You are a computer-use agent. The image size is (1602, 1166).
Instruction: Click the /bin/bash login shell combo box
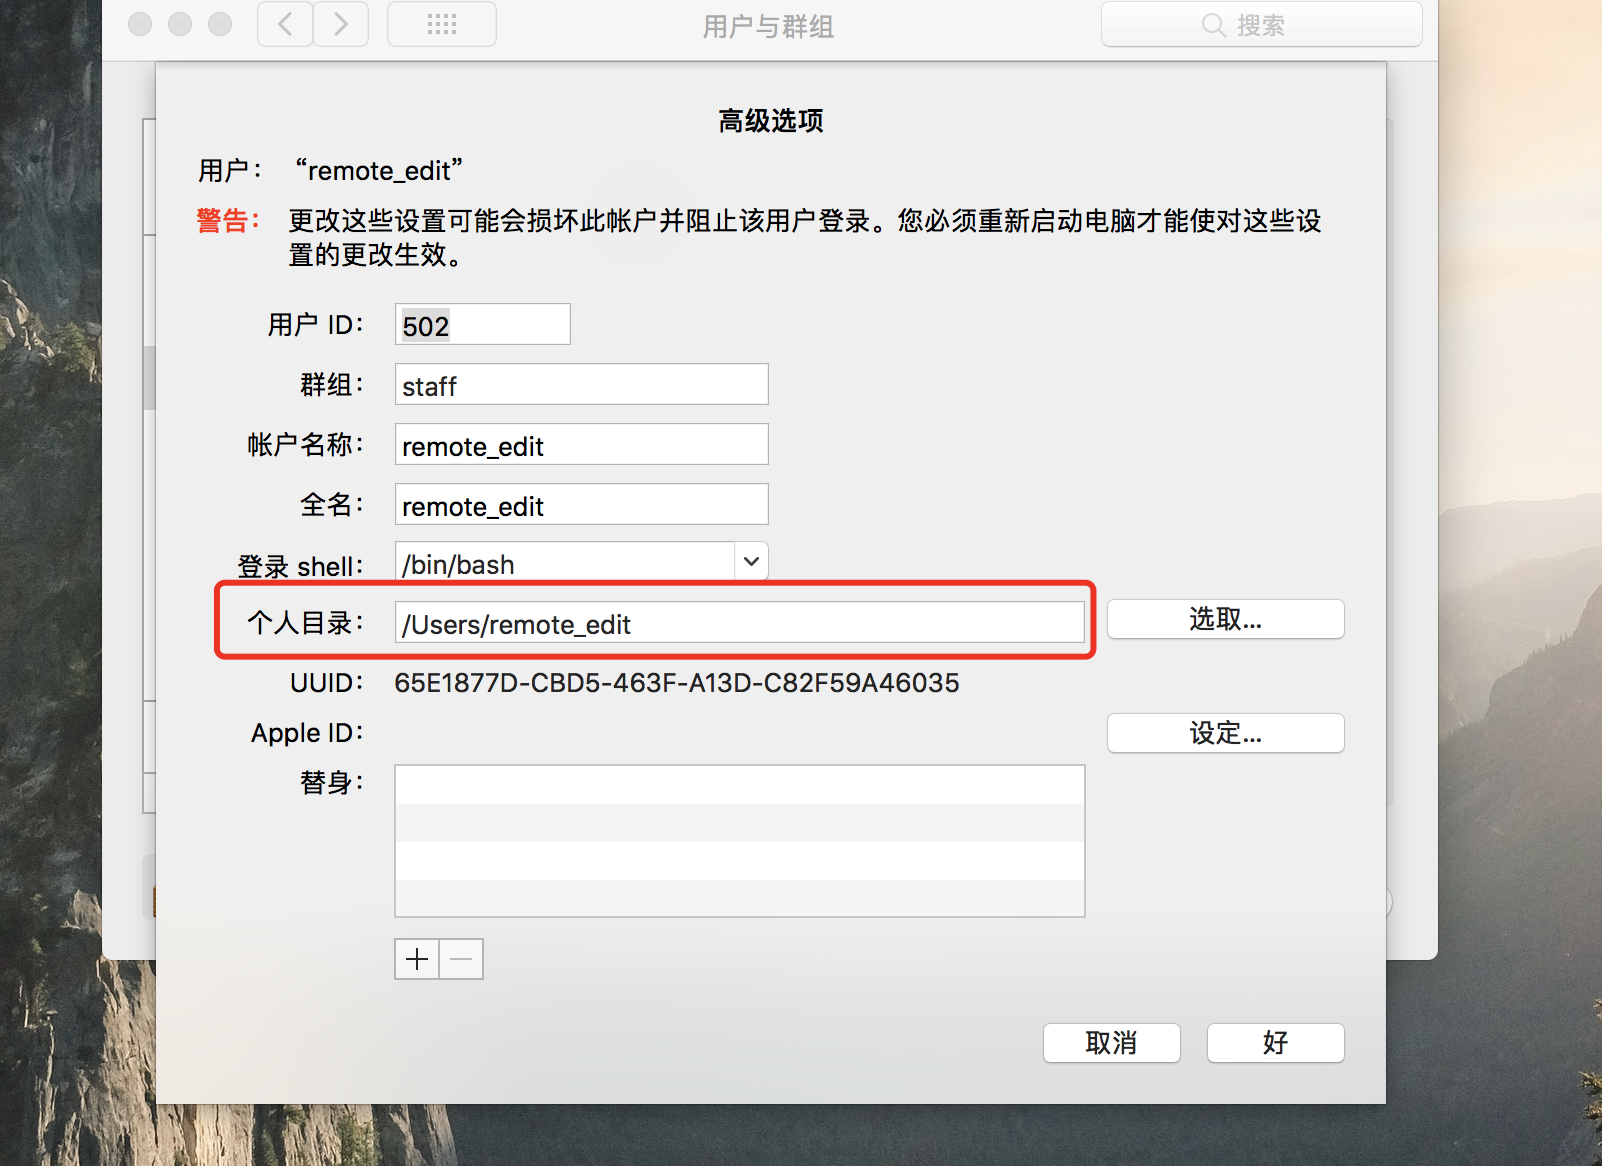pyautogui.click(x=565, y=563)
